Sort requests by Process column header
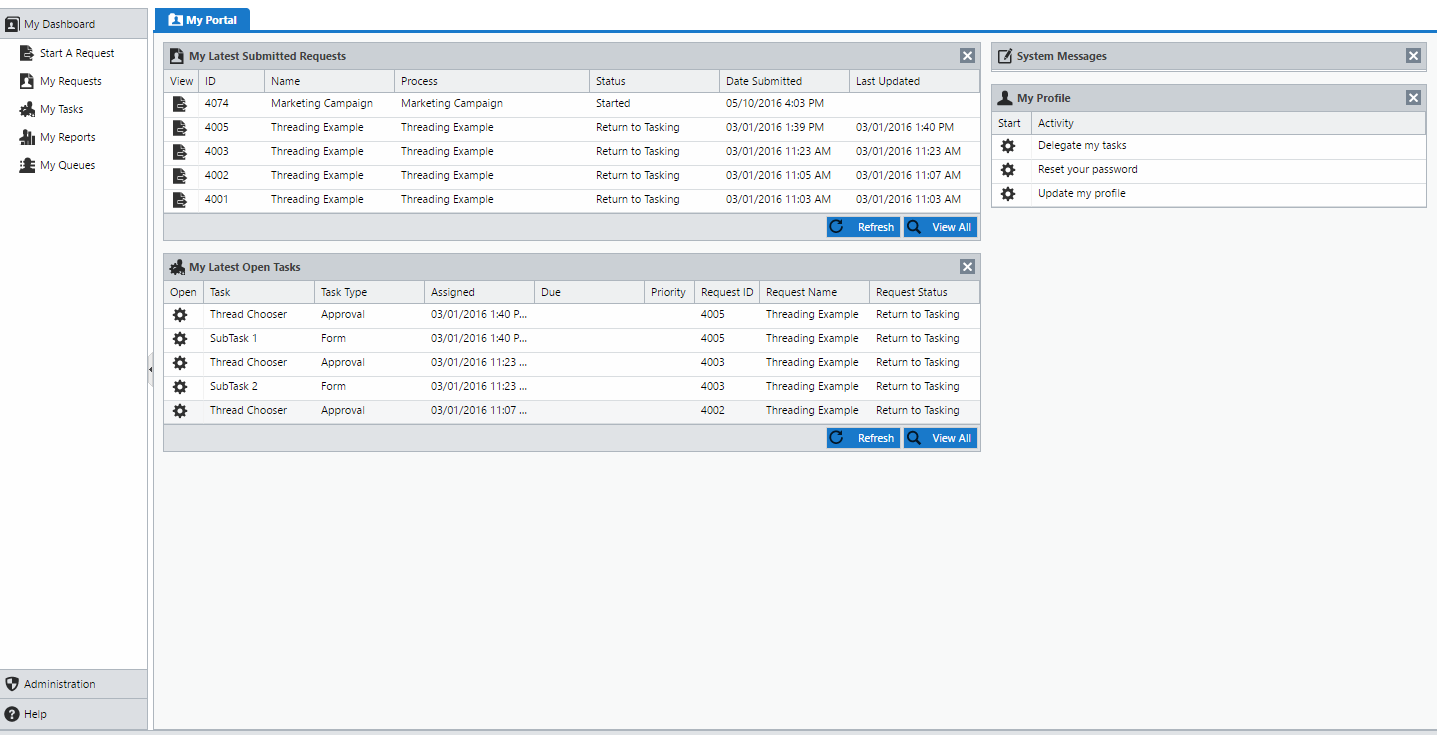Viewport: 1437px width, 735px height. point(492,81)
